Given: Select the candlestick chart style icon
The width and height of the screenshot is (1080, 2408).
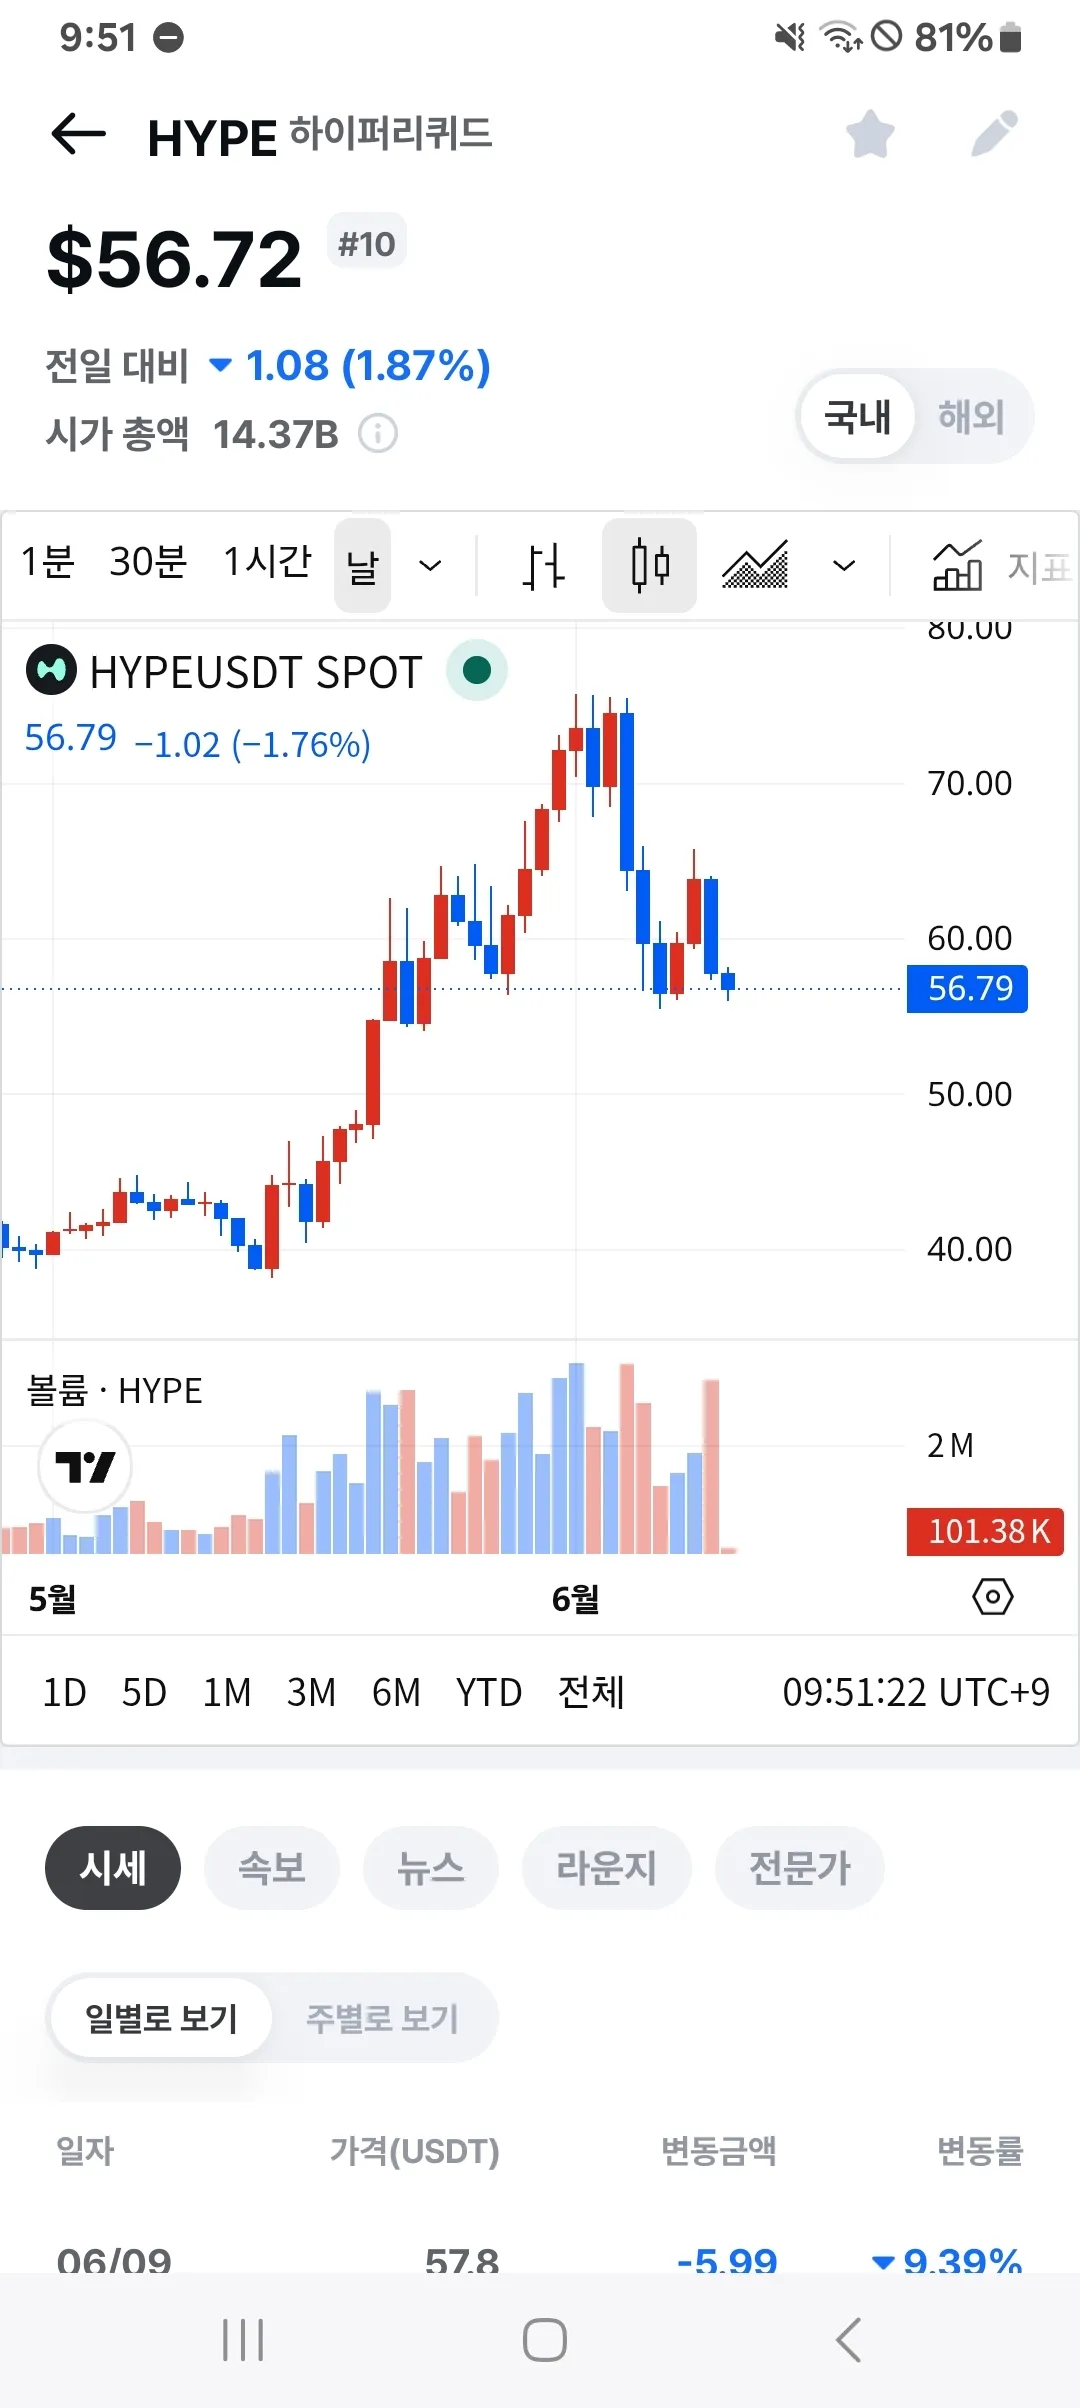Looking at the screenshot, I should coord(650,566).
